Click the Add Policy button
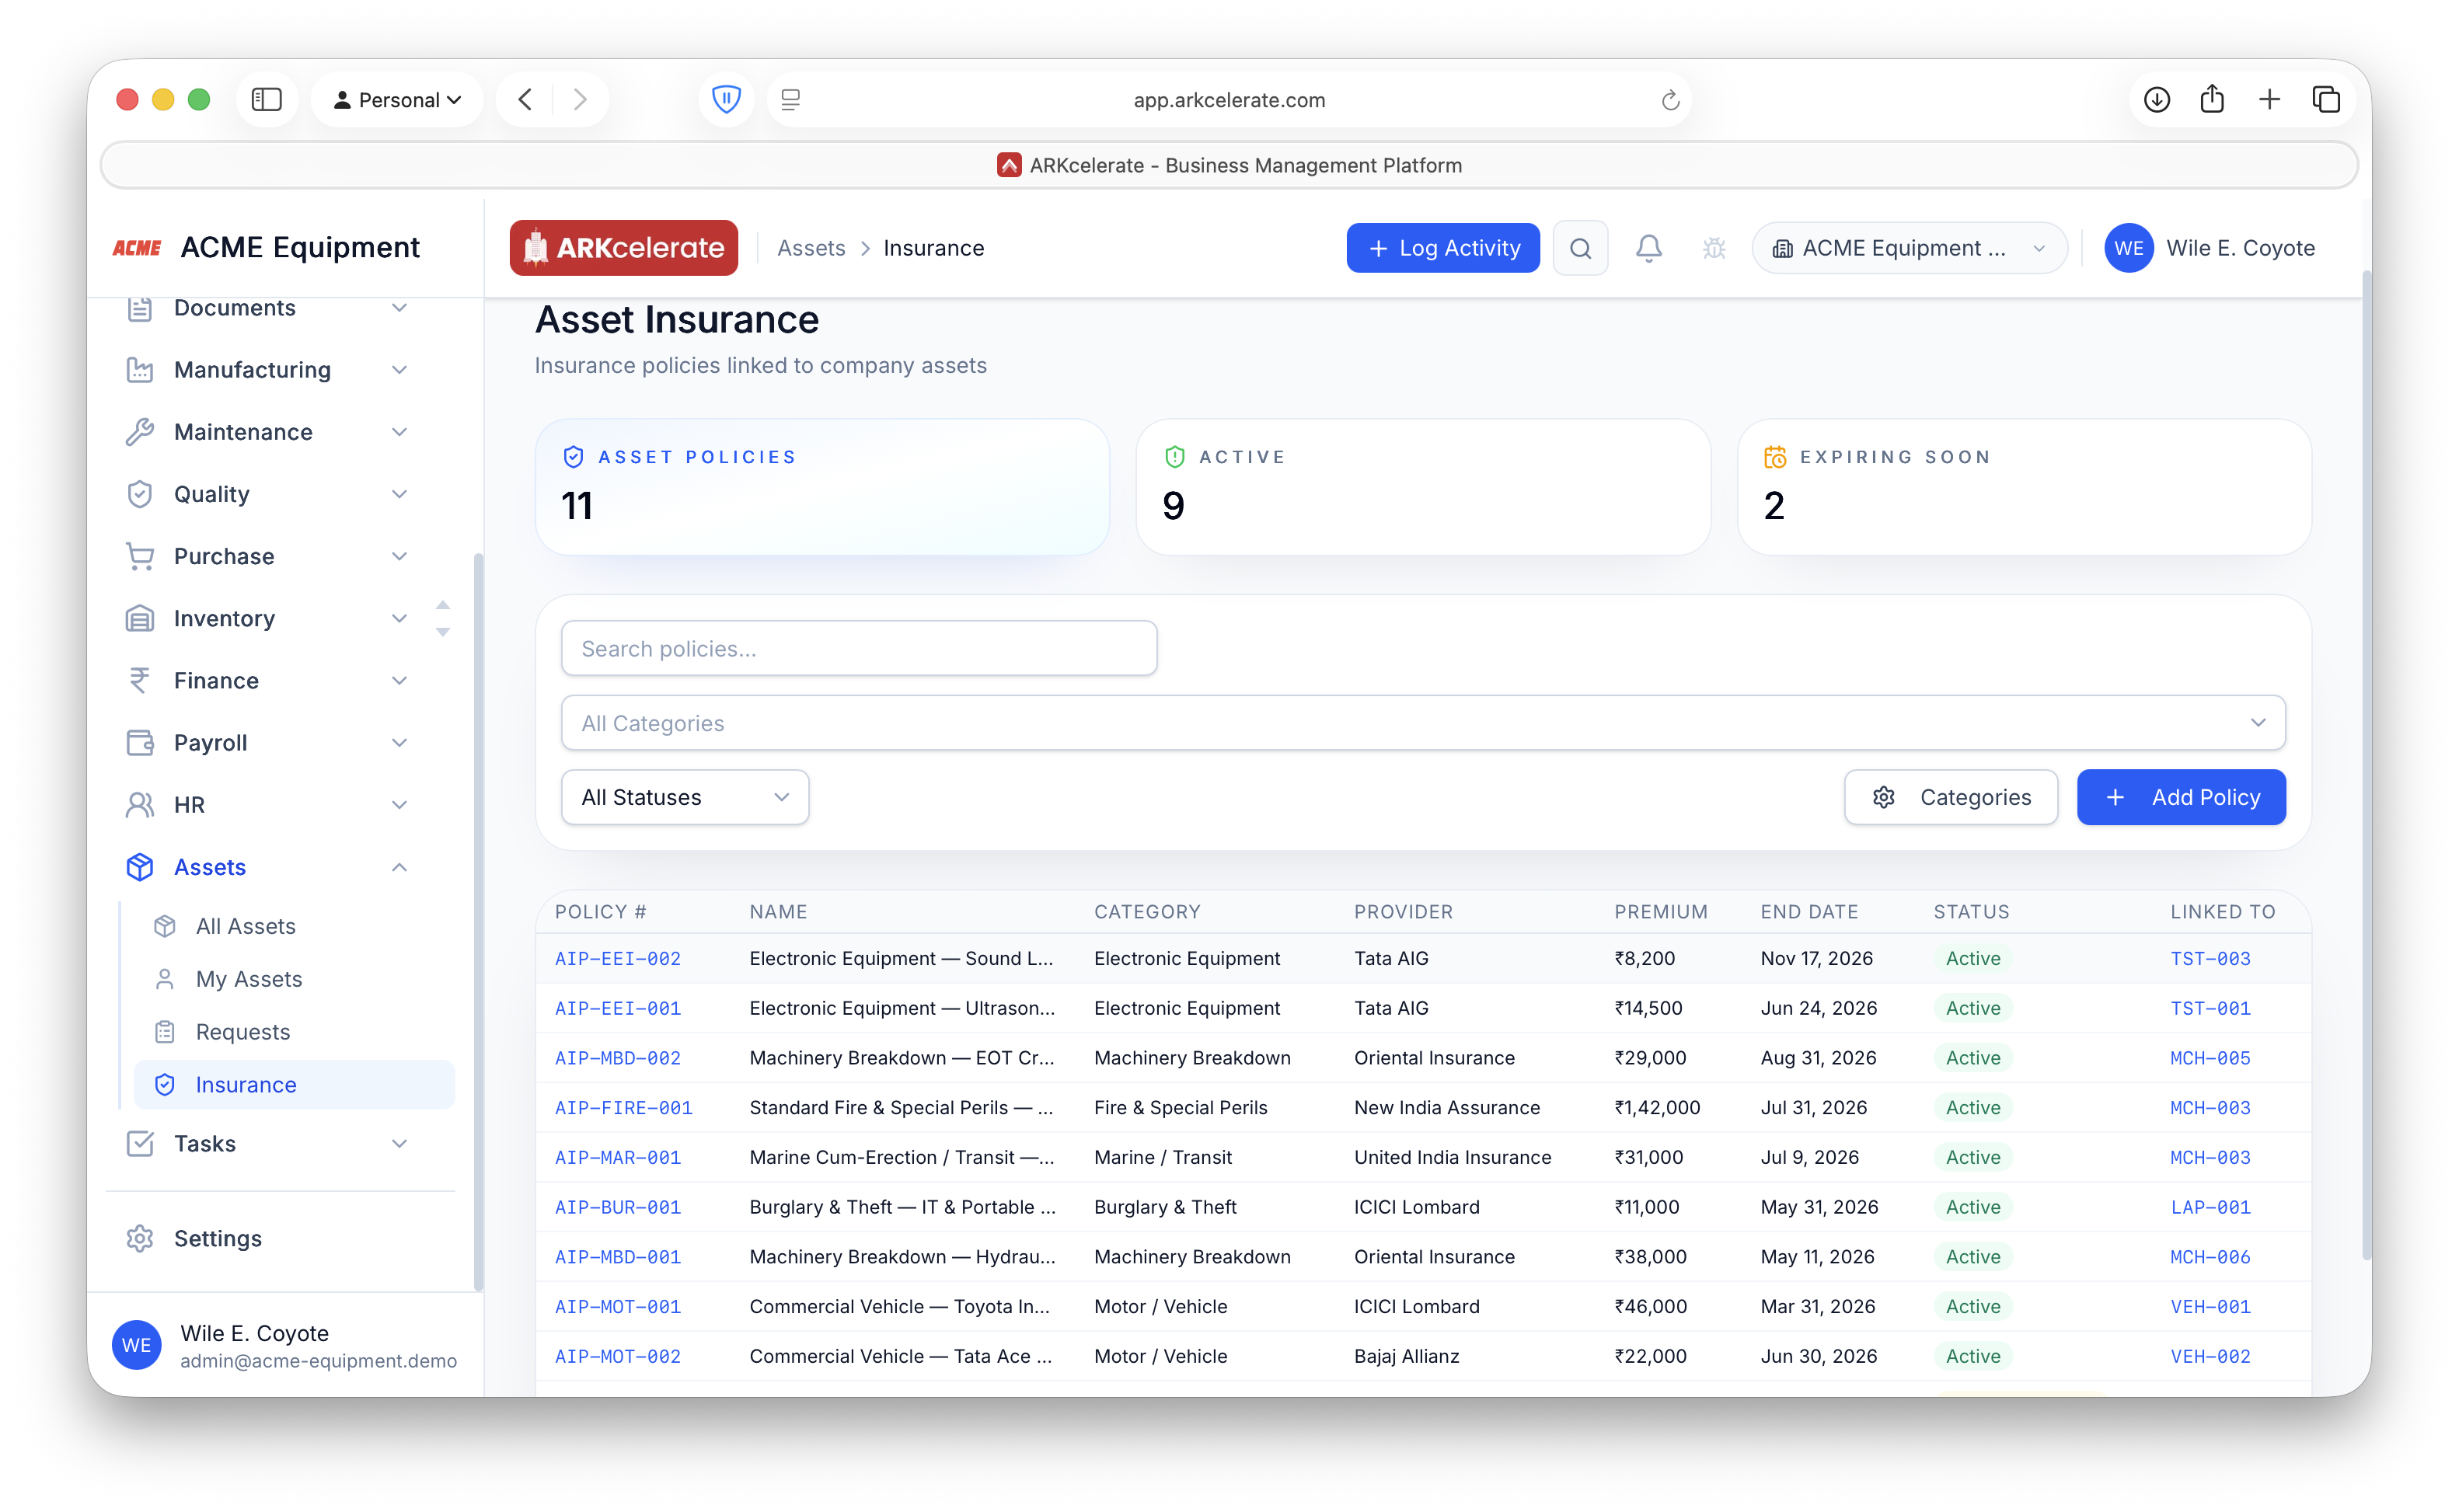 point(2180,797)
